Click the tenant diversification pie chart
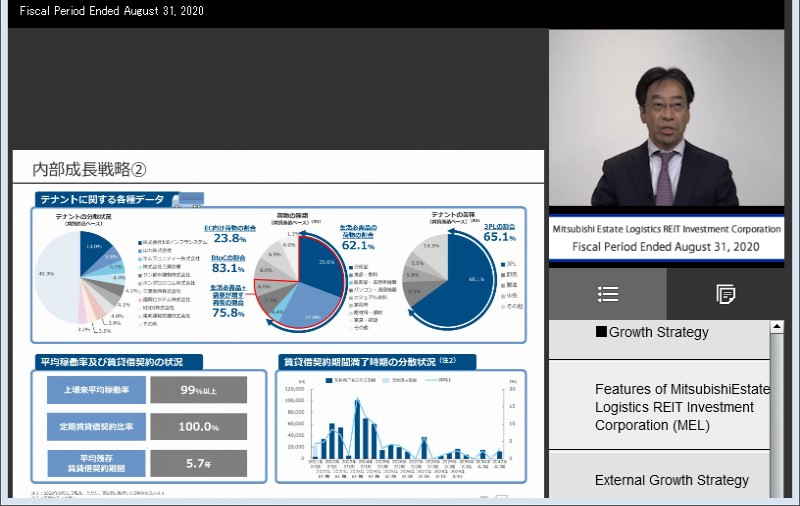Image resolution: width=800 pixels, height=506 pixels. tap(80, 277)
